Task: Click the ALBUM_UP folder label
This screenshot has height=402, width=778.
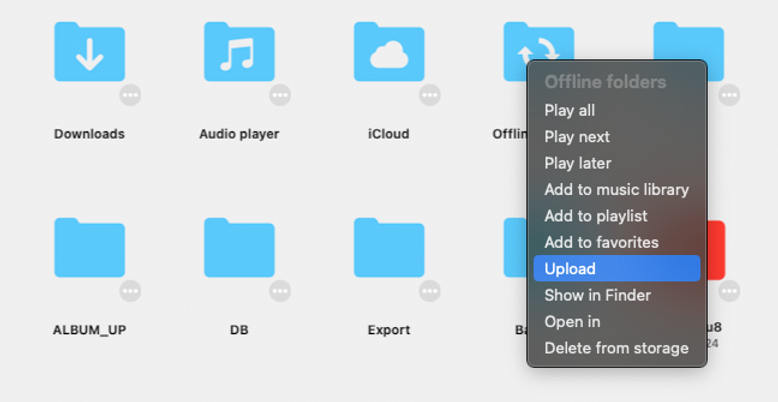Action: tap(89, 330)
